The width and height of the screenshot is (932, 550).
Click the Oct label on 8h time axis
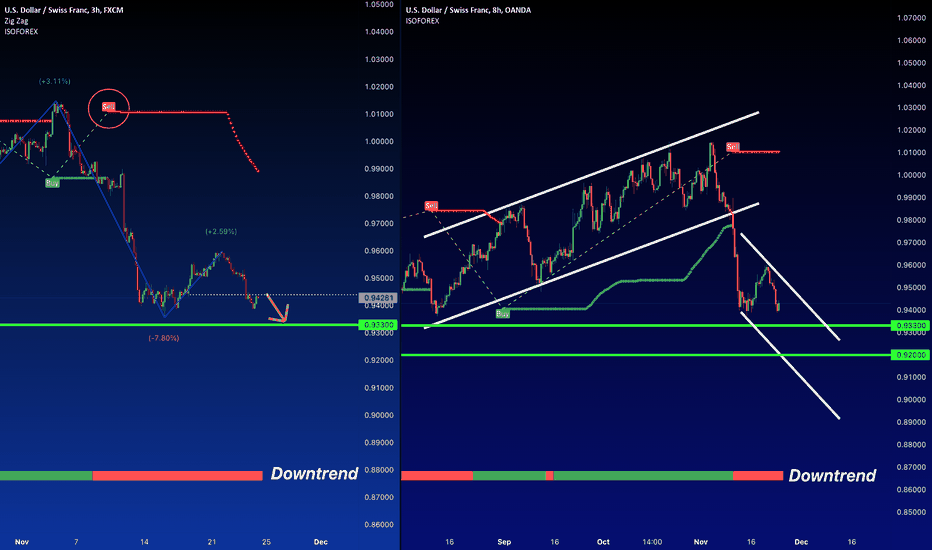tap(603, 542)
